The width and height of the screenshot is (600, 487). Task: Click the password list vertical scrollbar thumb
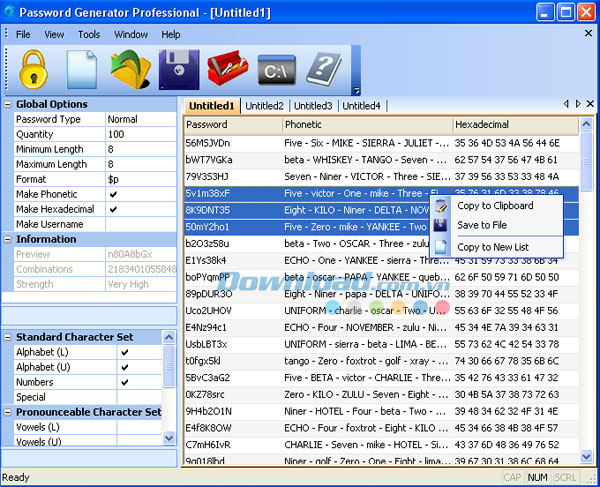(x=586, y=160)
